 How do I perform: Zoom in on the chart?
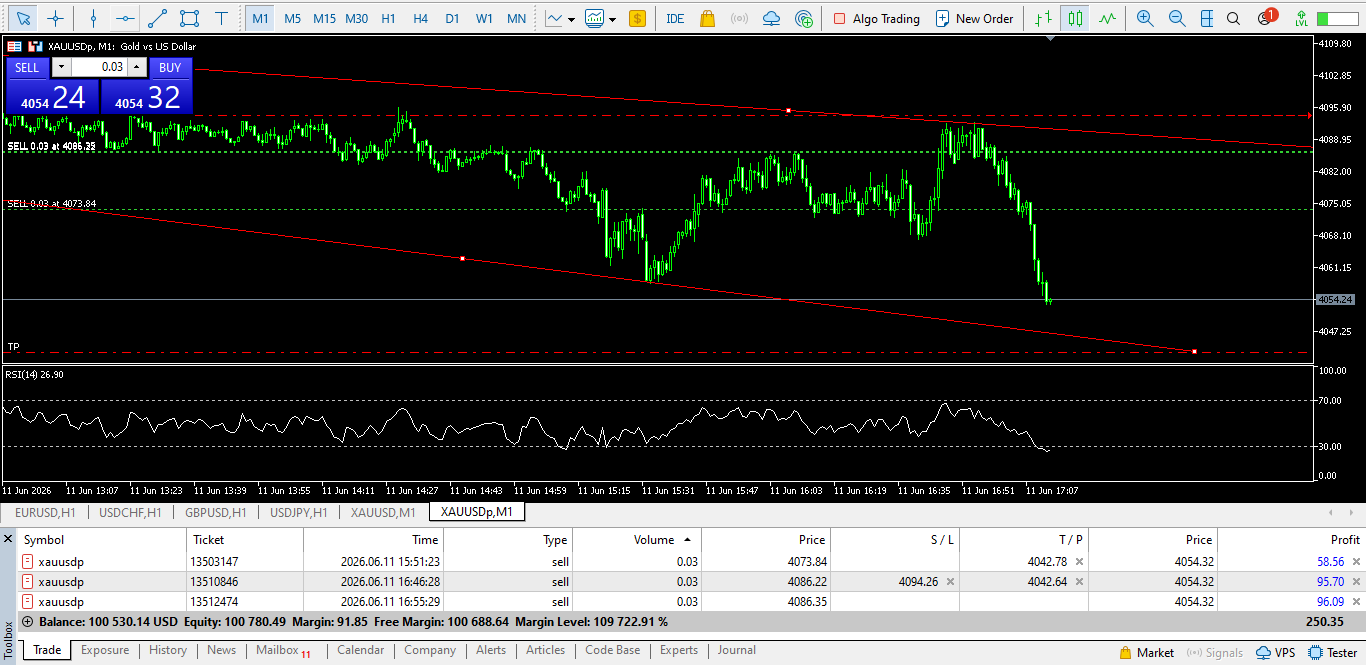click(x=1145, y=18)
